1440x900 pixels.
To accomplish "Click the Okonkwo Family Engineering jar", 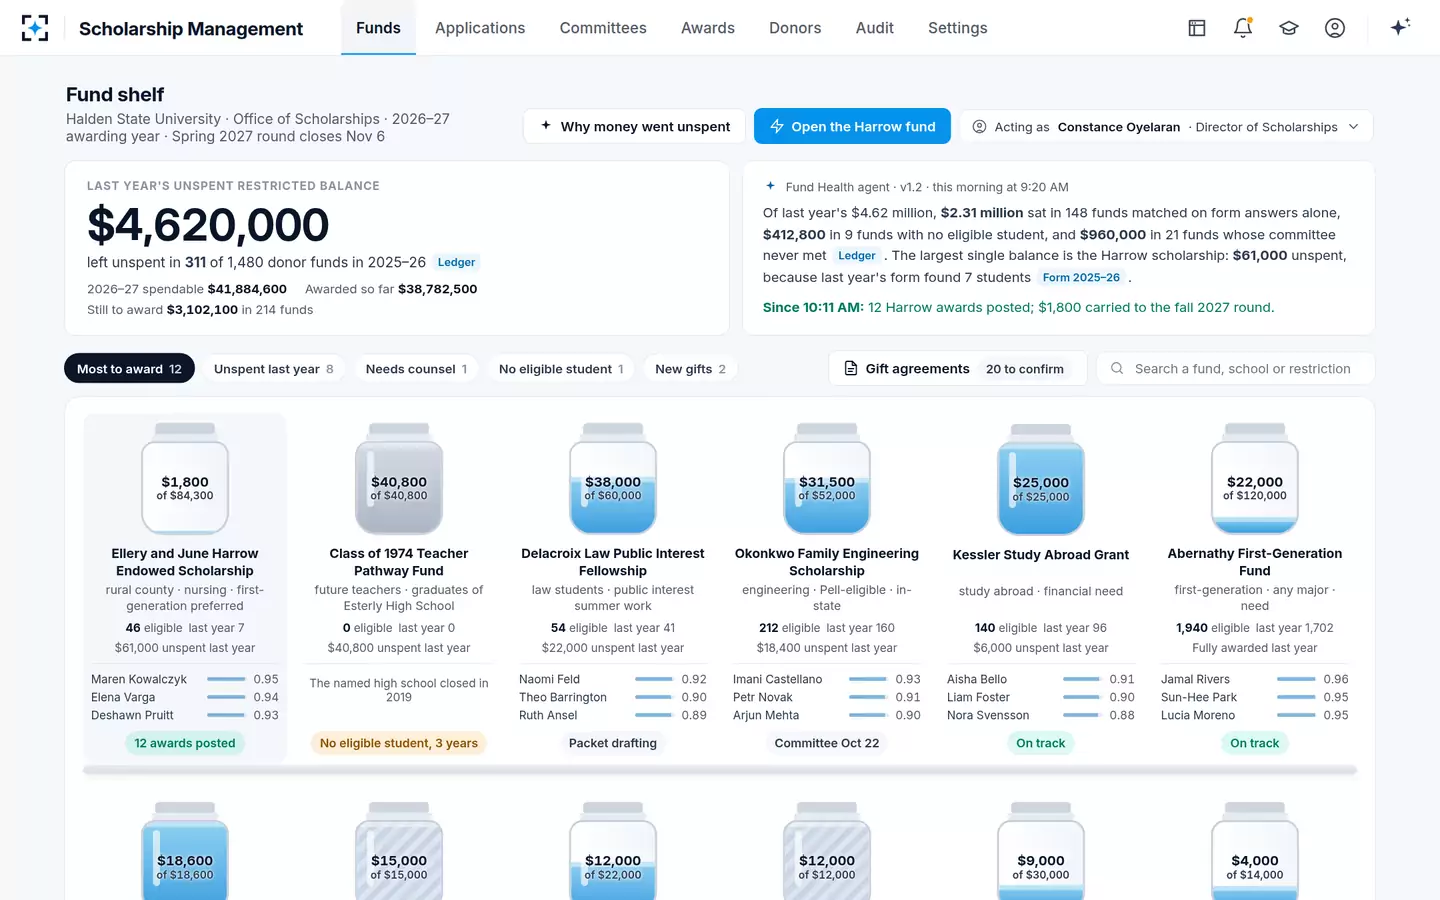I will coord(827,479).
